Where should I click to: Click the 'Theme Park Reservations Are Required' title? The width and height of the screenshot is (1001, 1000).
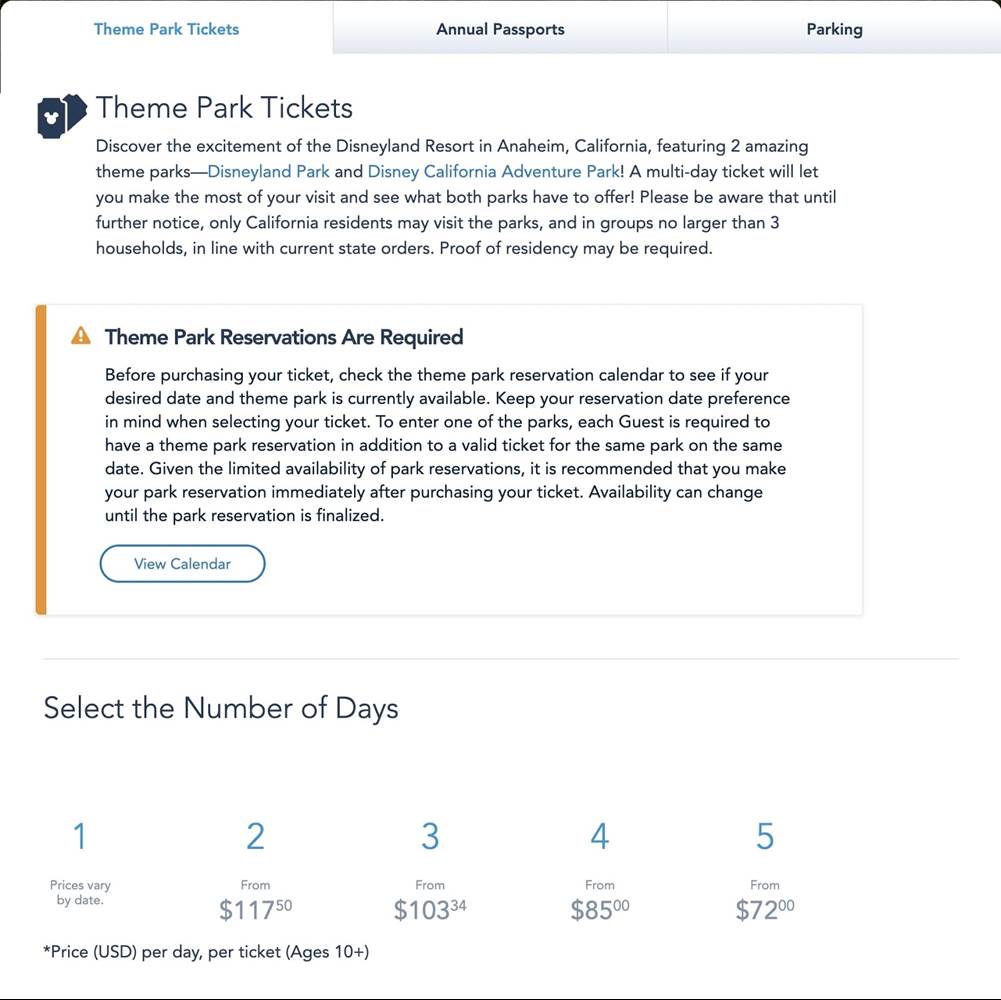[x=284, y=337]
